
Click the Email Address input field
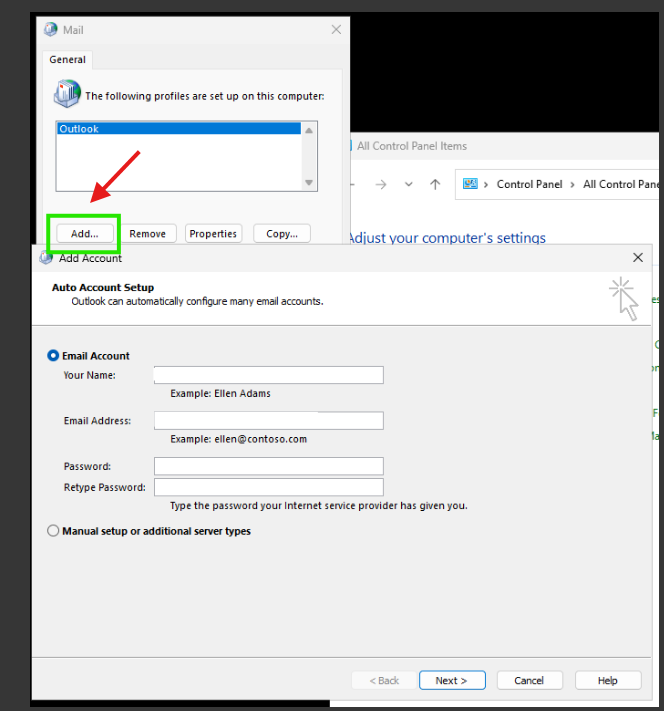[x=269, y=420]
